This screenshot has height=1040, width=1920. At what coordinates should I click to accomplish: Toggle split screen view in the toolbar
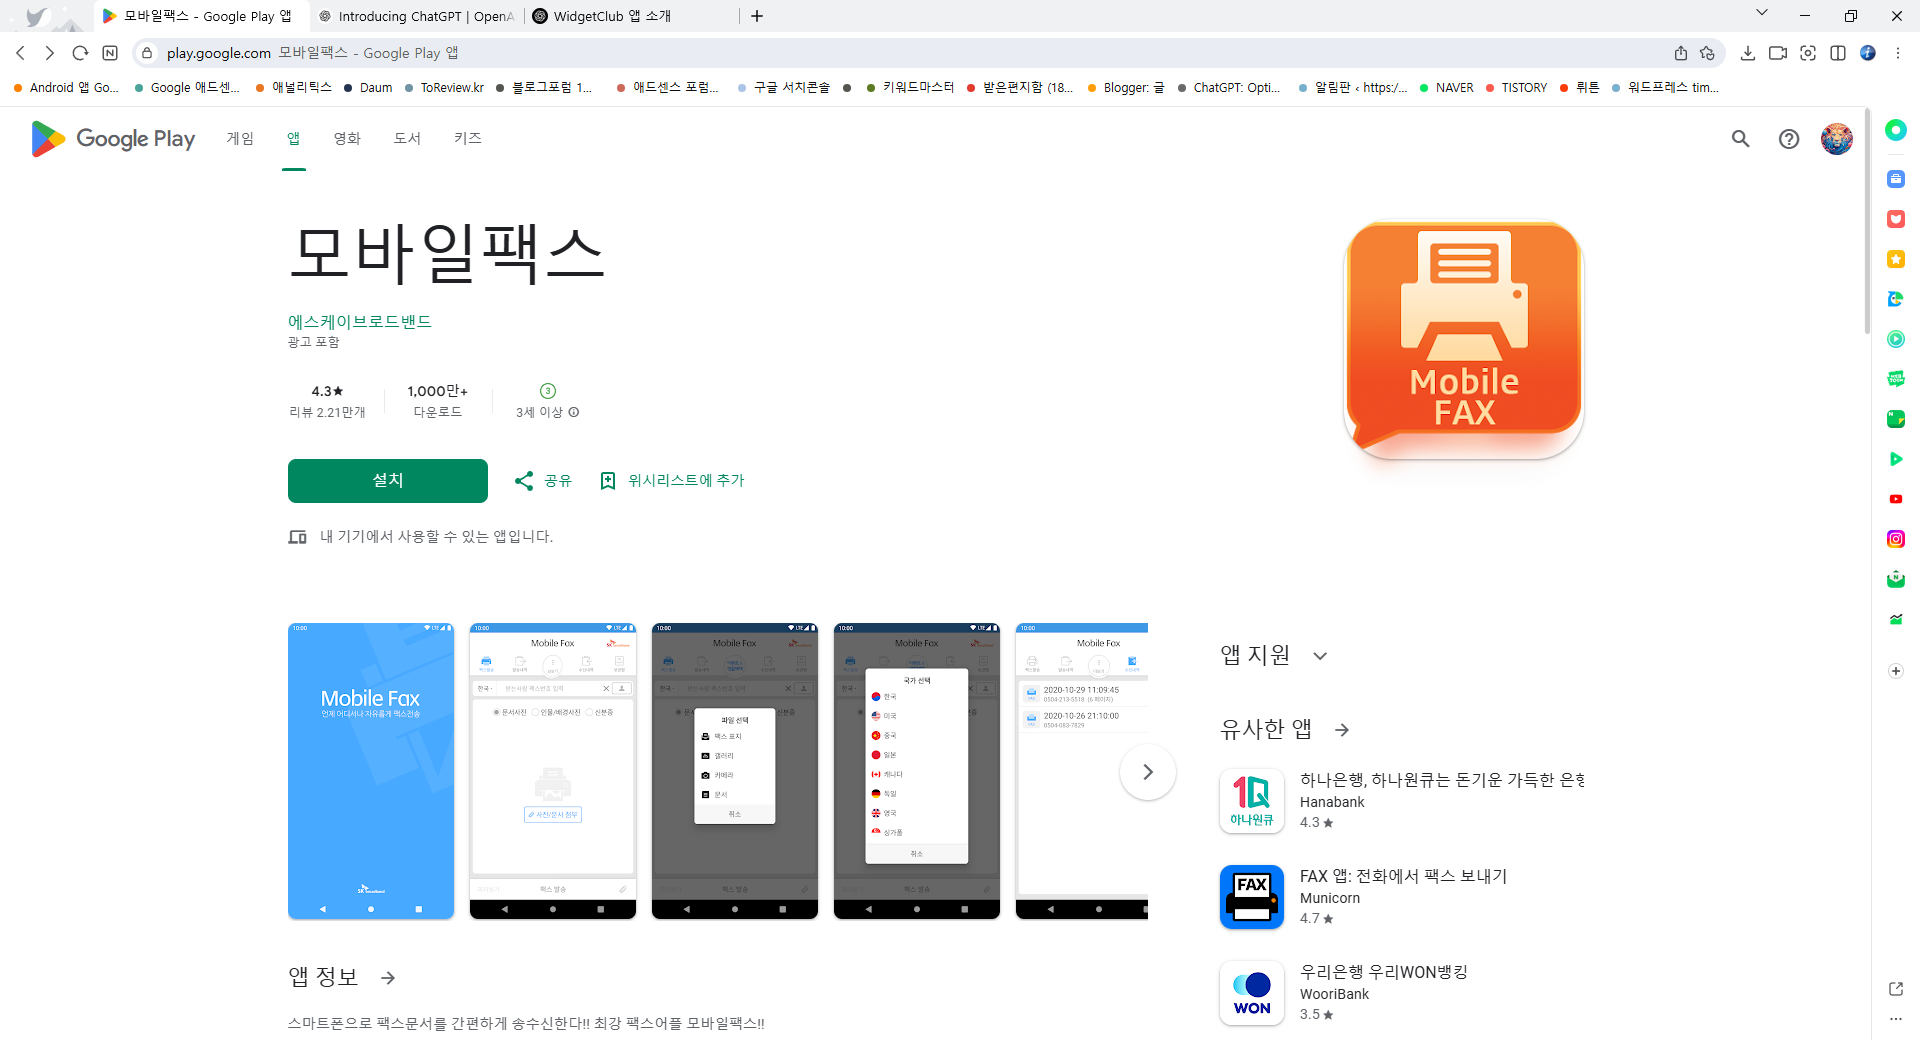[x=1838, y=53]
